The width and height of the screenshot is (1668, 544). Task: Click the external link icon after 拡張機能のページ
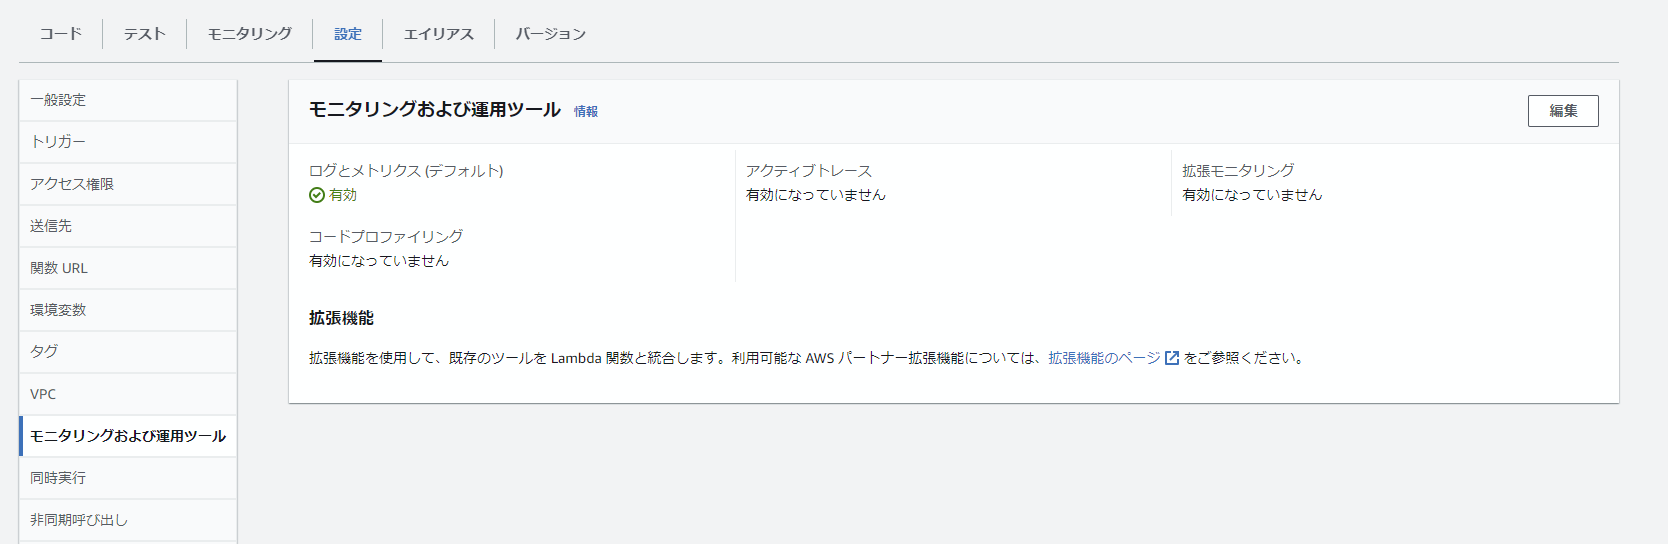[1172, 358]
